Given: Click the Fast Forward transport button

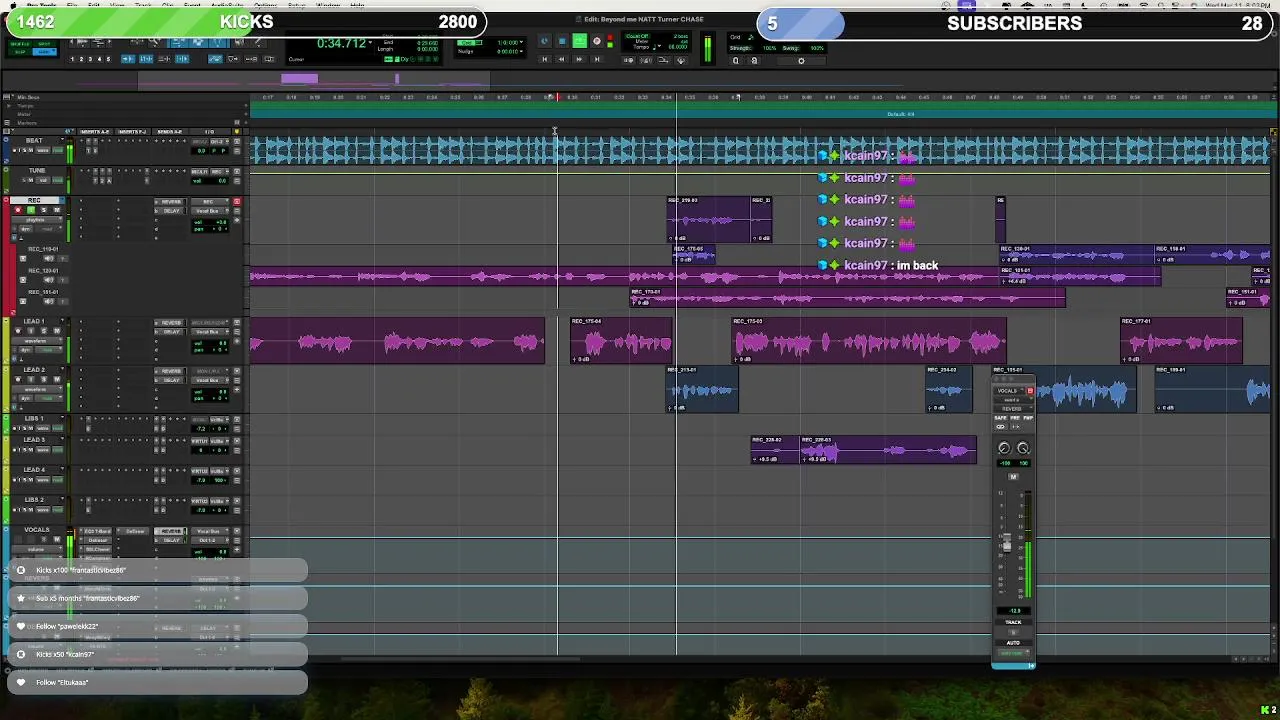Looking at the screenshot, I should [579, 59].
